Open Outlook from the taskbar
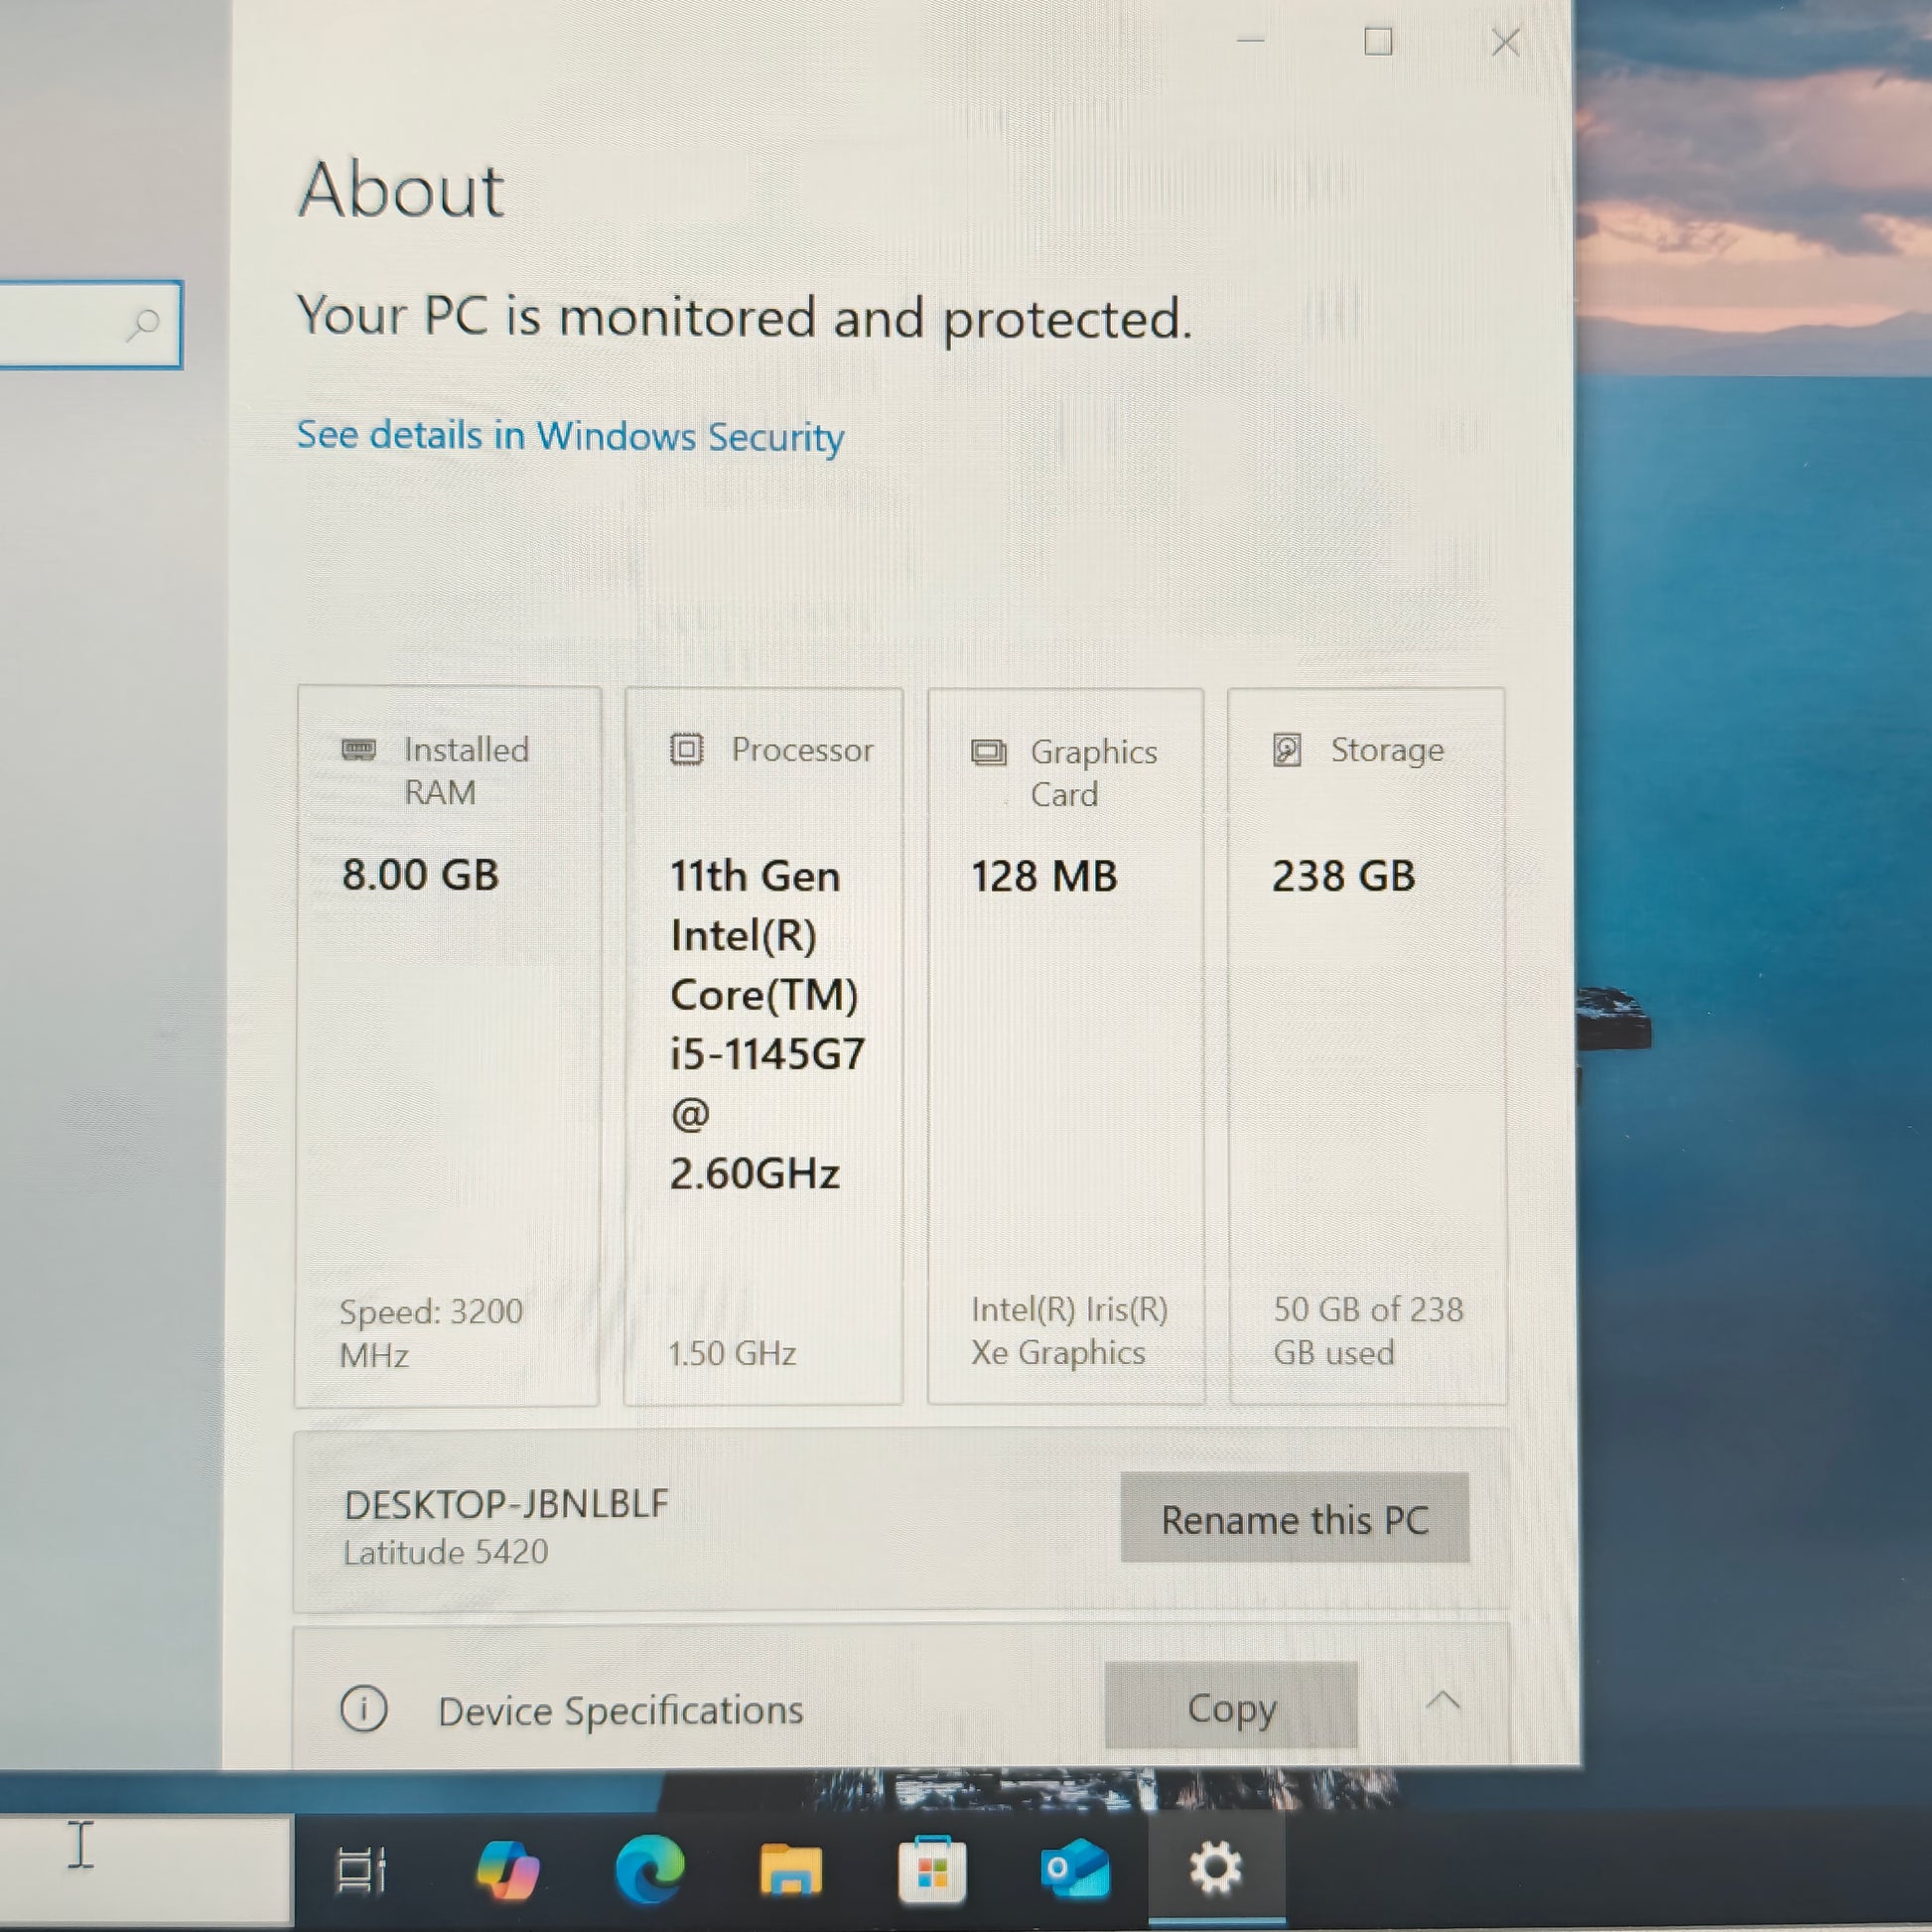 coord(1075,1869)
